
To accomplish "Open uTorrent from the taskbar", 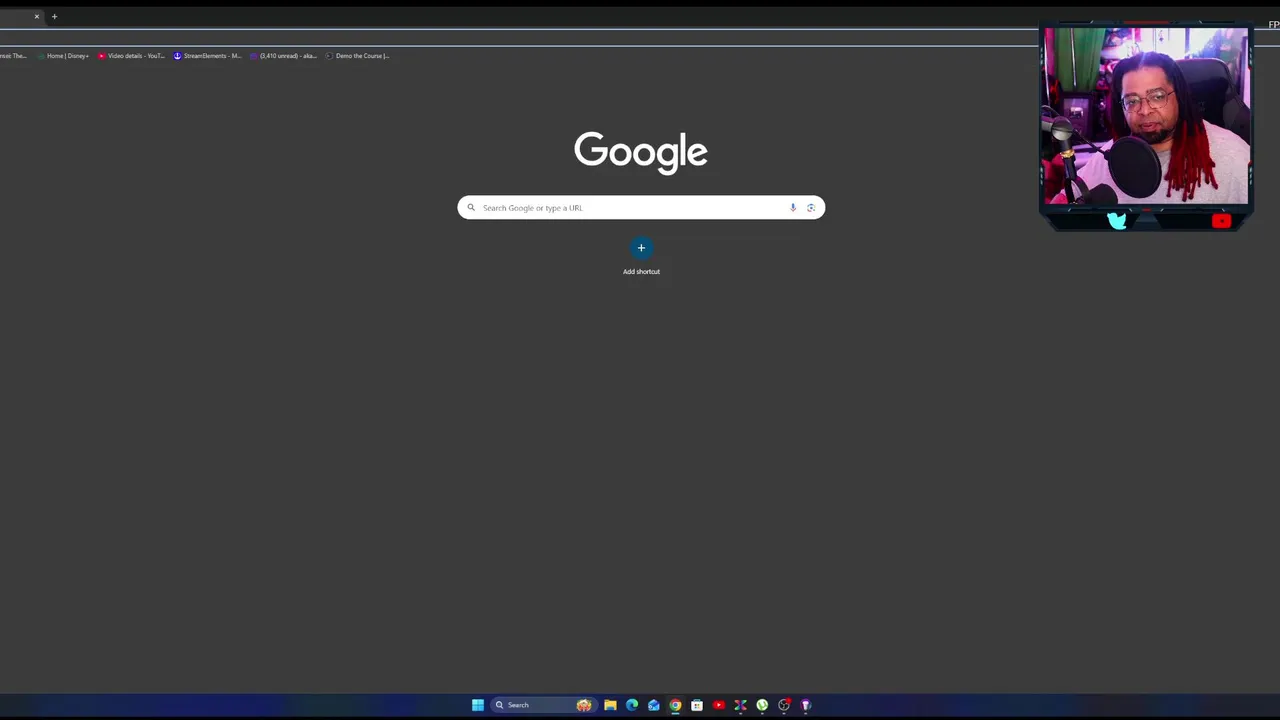I will [x=762, y=705].
